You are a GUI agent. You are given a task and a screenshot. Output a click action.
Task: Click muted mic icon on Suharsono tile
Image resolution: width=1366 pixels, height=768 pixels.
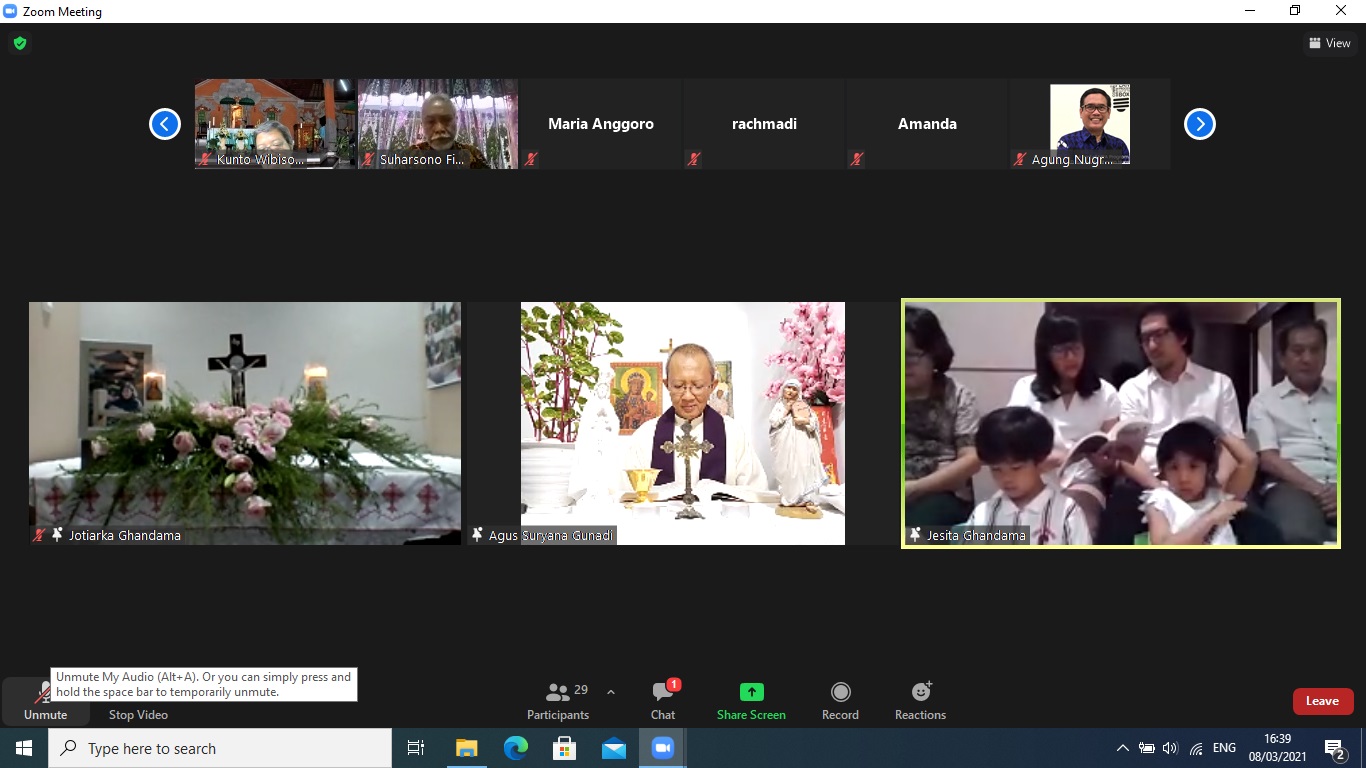368,159
